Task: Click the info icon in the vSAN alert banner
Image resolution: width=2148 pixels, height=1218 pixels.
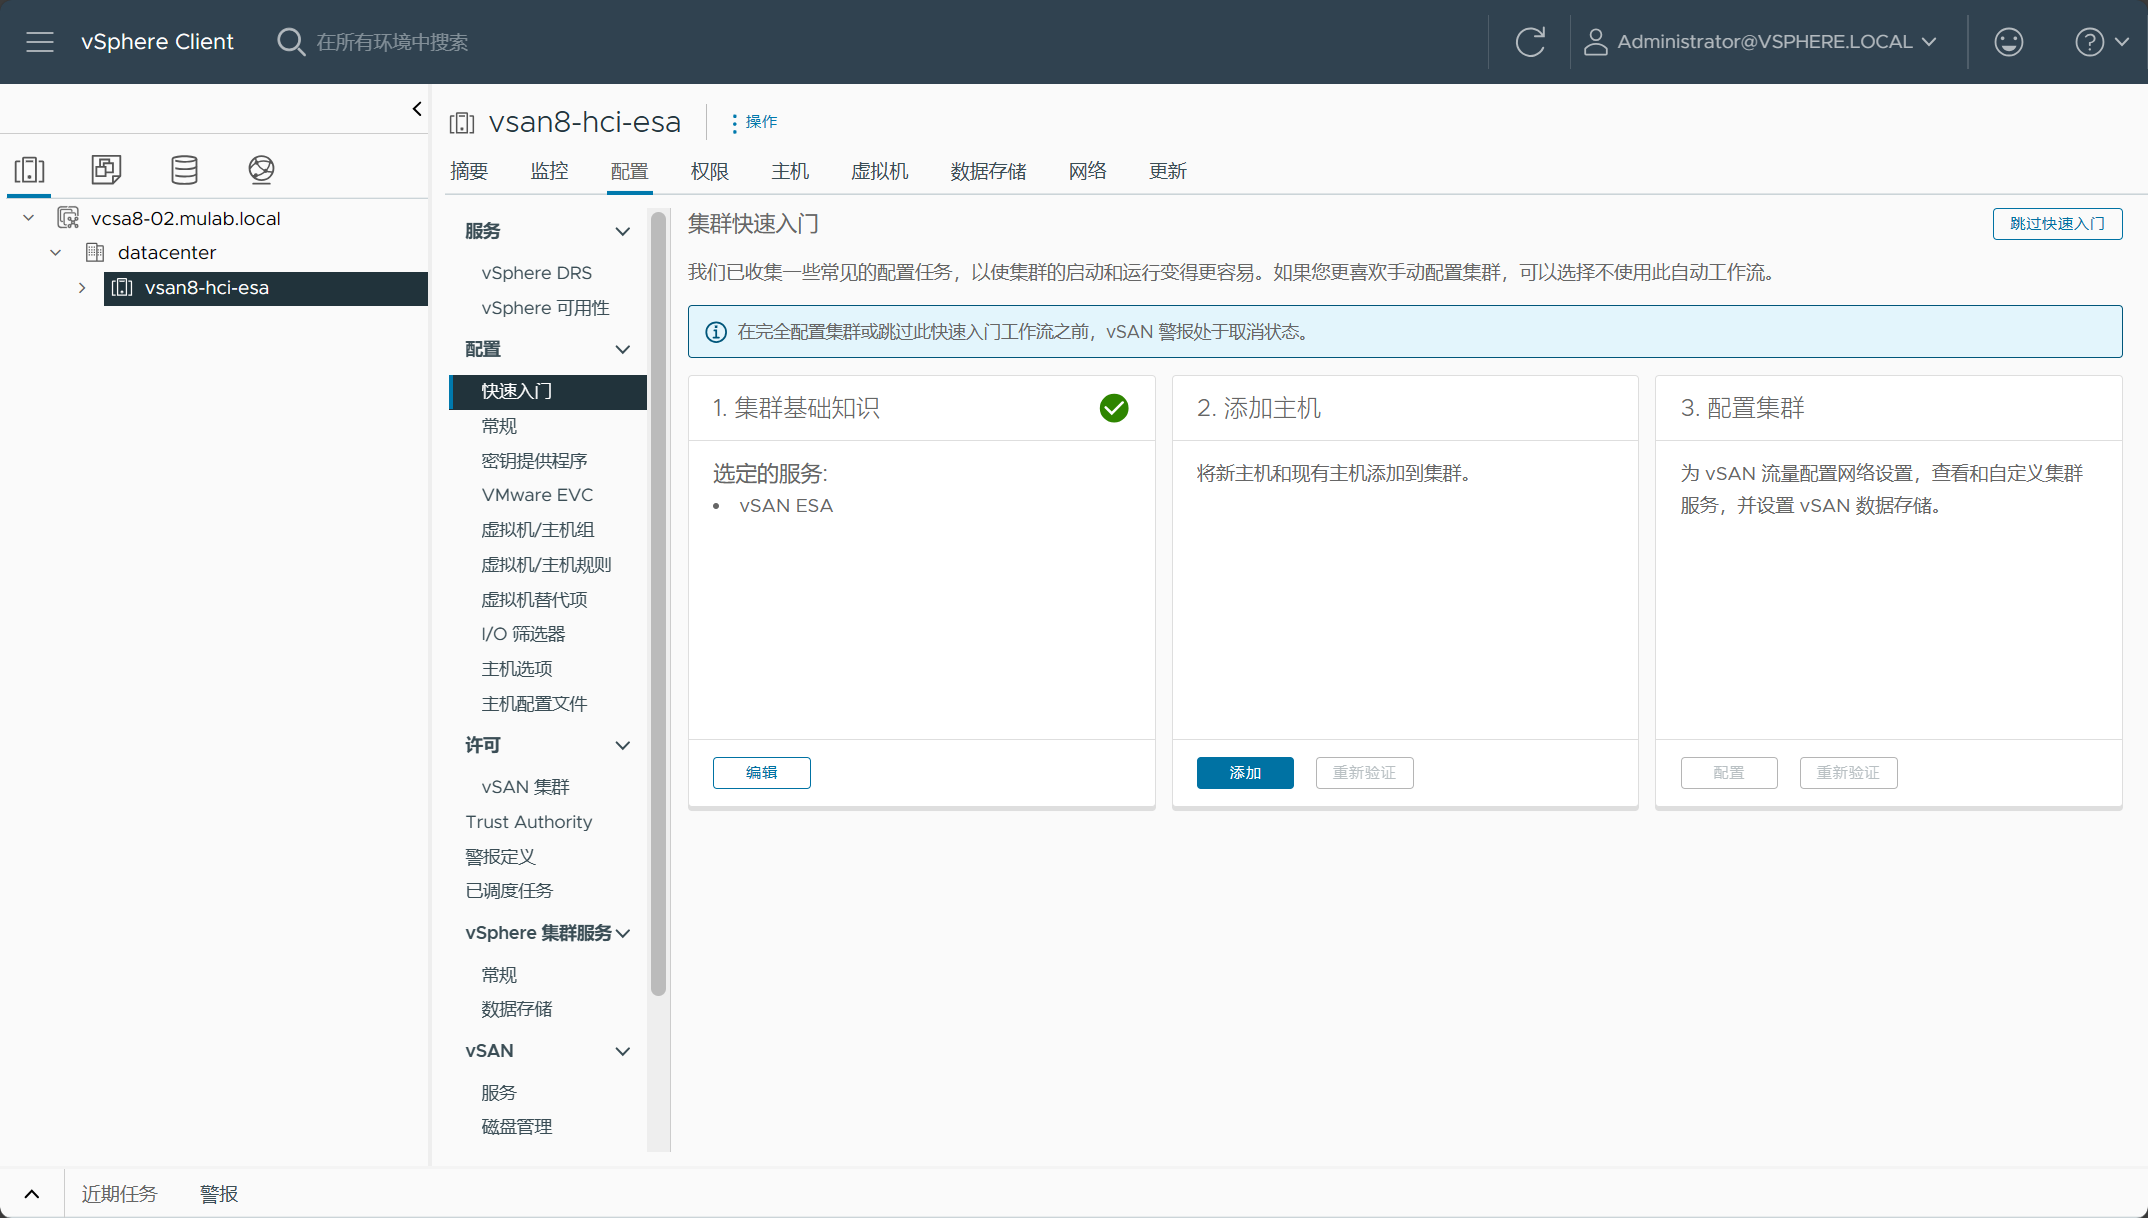Action: coord(716,332)
